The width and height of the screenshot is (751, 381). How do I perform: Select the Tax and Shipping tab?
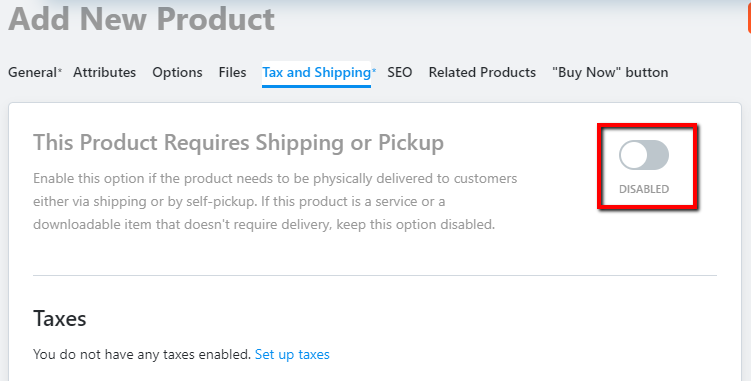(x=317, y=72)
